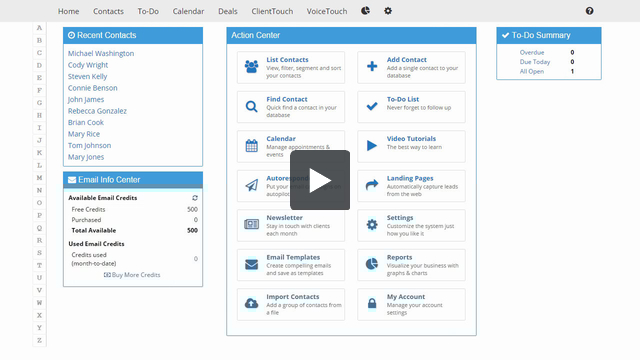Viewport: 640px width, 360px height.
Task: Filter contacts by letter J
Action: tap(39, 140)
